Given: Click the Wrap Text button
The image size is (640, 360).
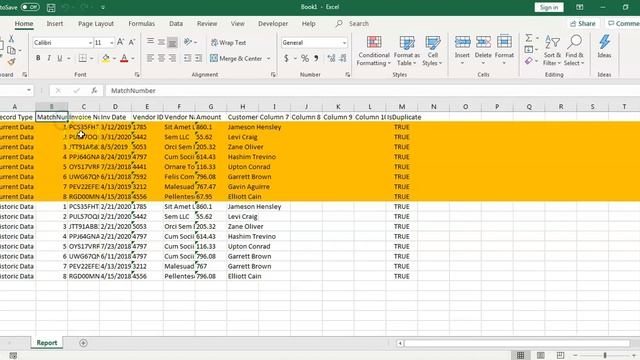Looking at the screenshot, I should pyautogui.click(x=229, y=42).
